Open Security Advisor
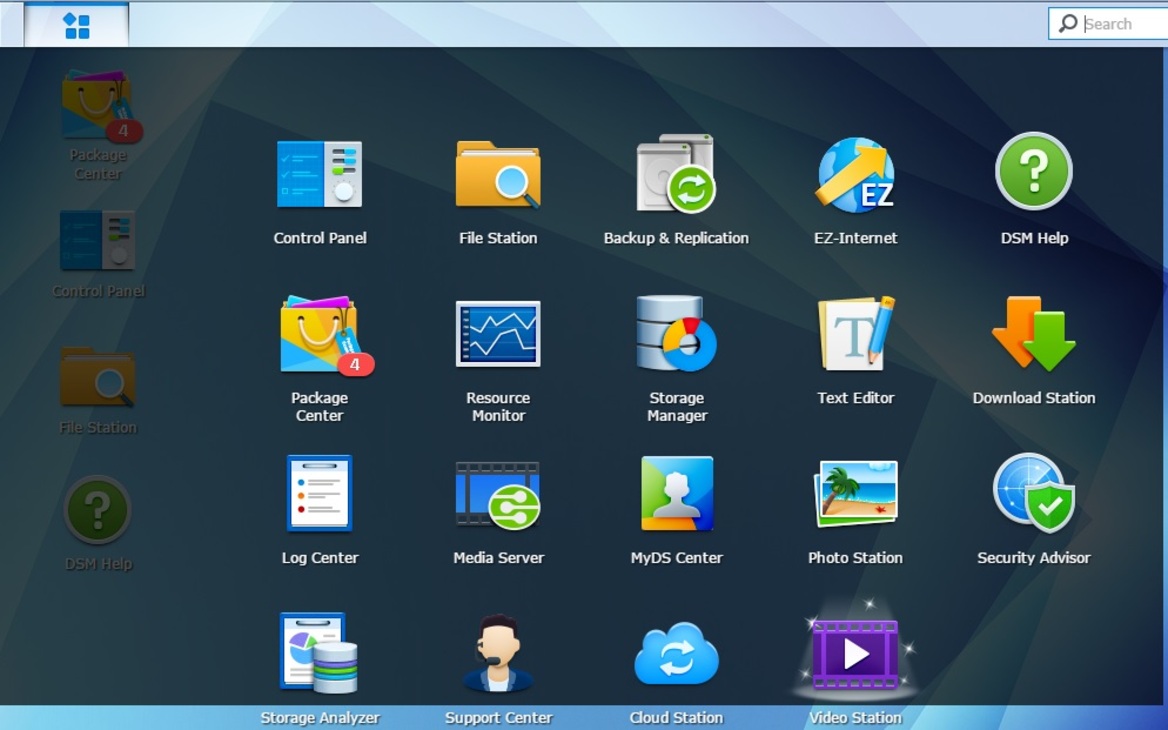Viewport: 1168px width, 730px height. pyautogui.click(x=1034, y=492)
